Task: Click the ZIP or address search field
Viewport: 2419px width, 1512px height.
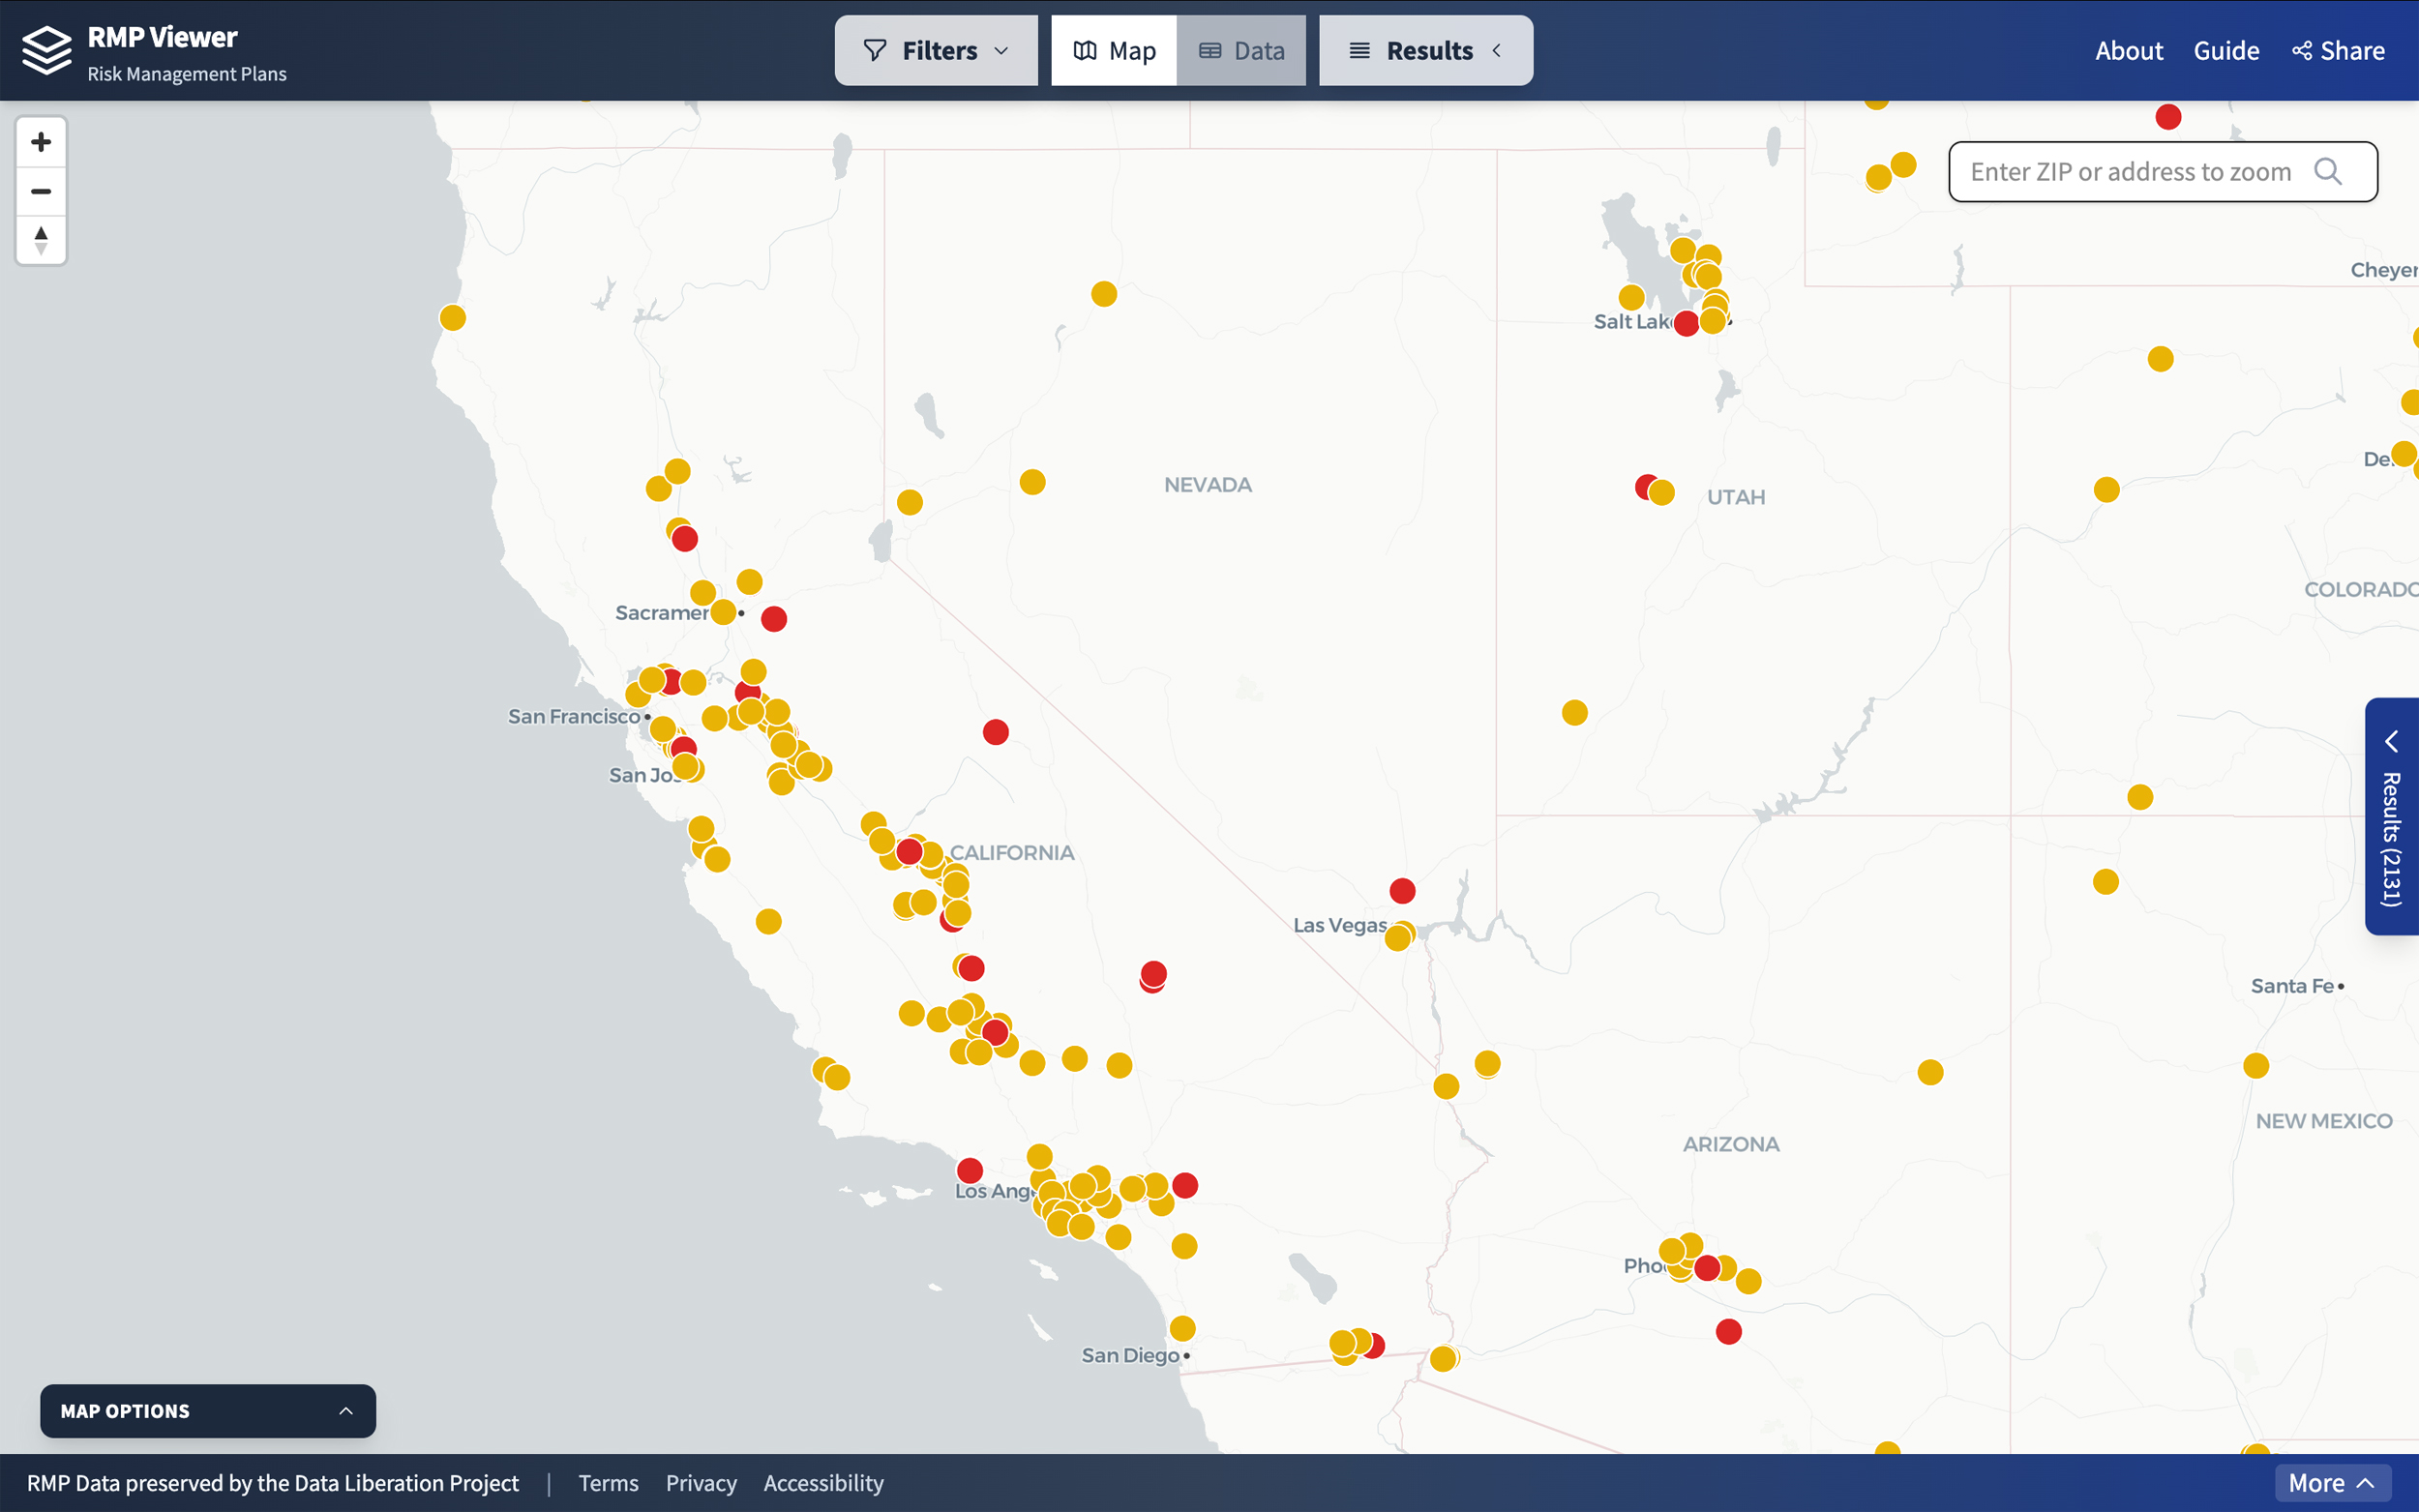Action: (2130, 171)
